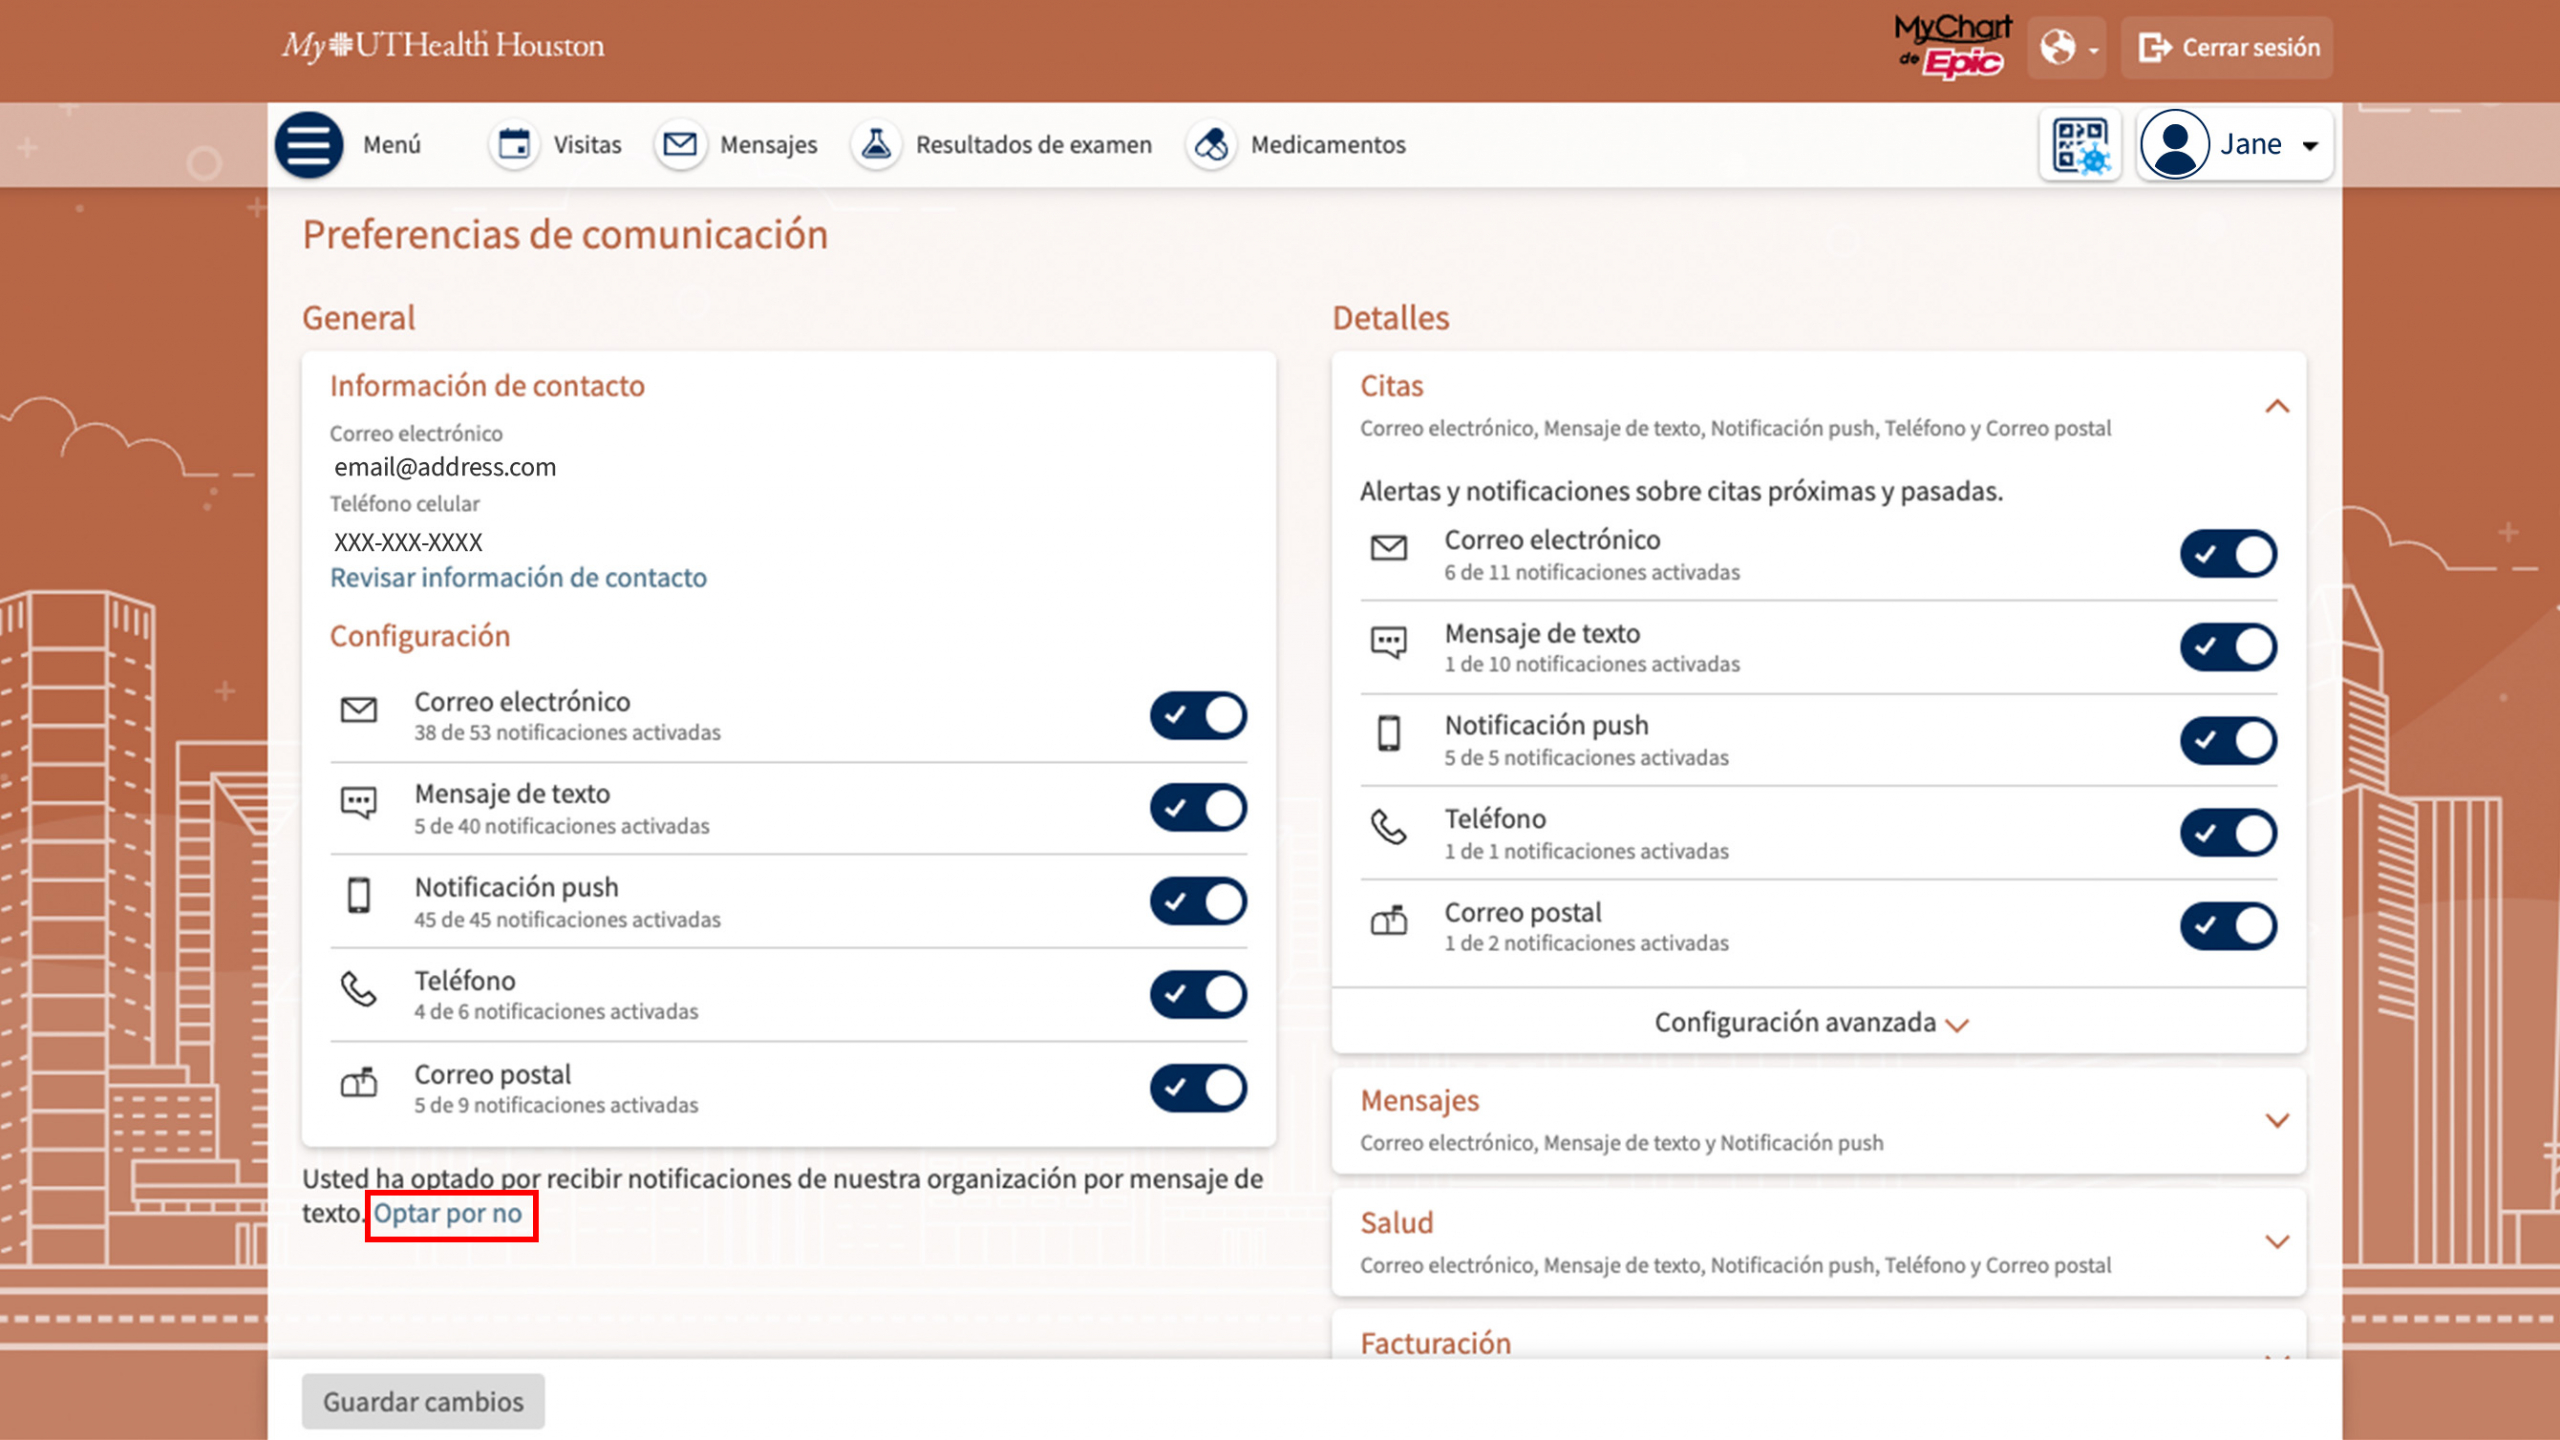This screenshot has height=1440, width=2560.
Task: Click Revisar información de contacto link
Action: [518, 578]
